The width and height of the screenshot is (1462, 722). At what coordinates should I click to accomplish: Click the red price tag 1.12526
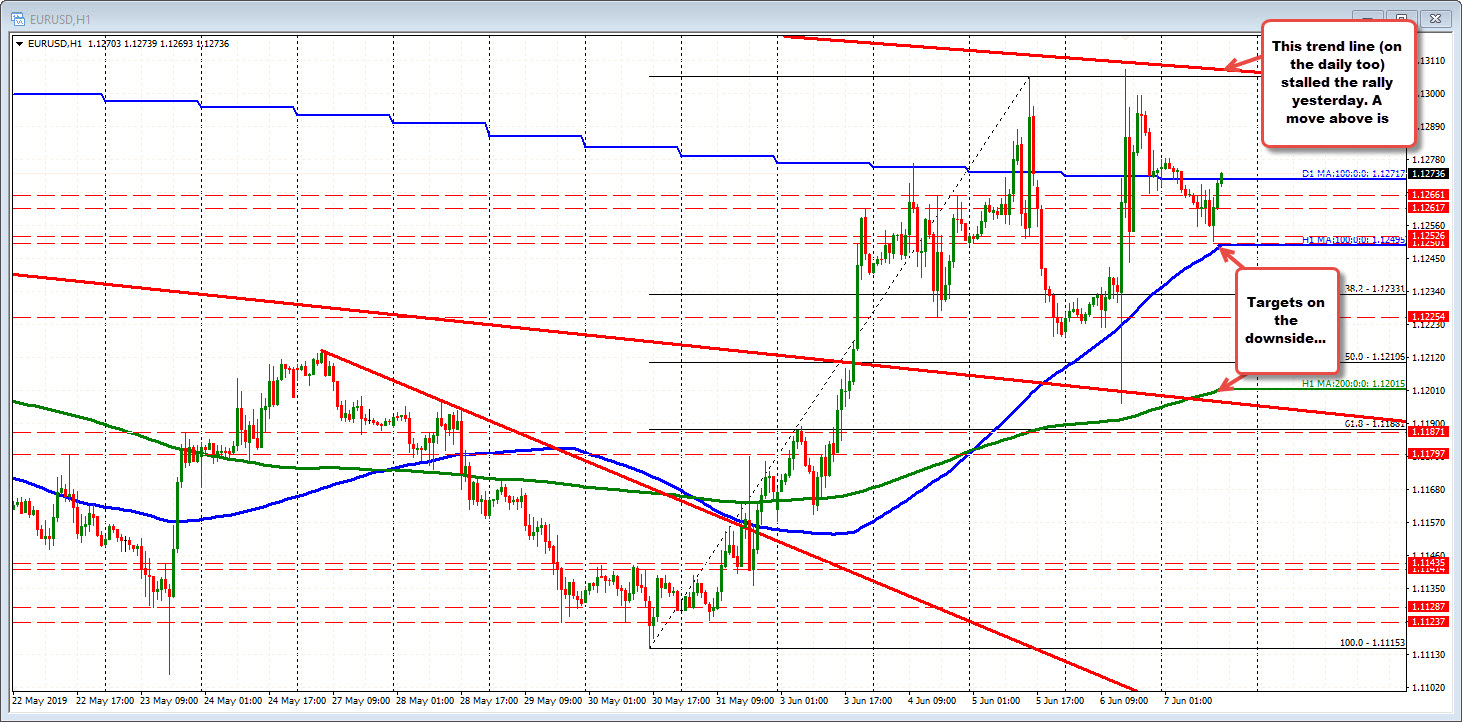[x=1428, y=235]
